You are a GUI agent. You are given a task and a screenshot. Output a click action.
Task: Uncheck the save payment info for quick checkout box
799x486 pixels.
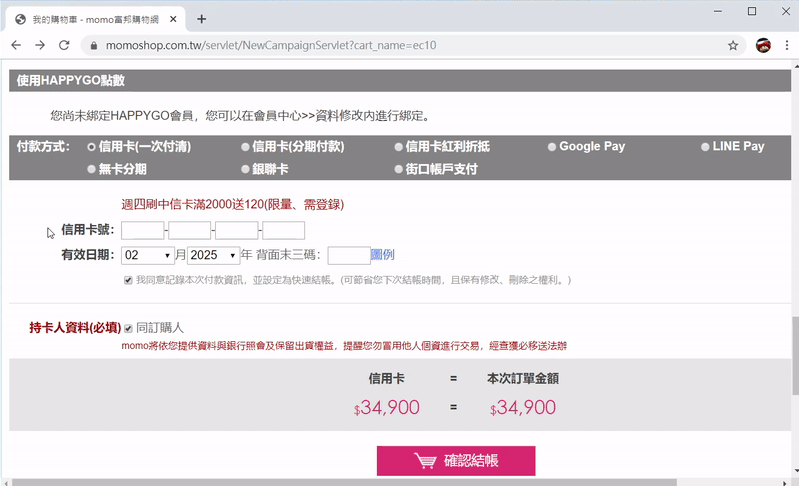(128, 280)
